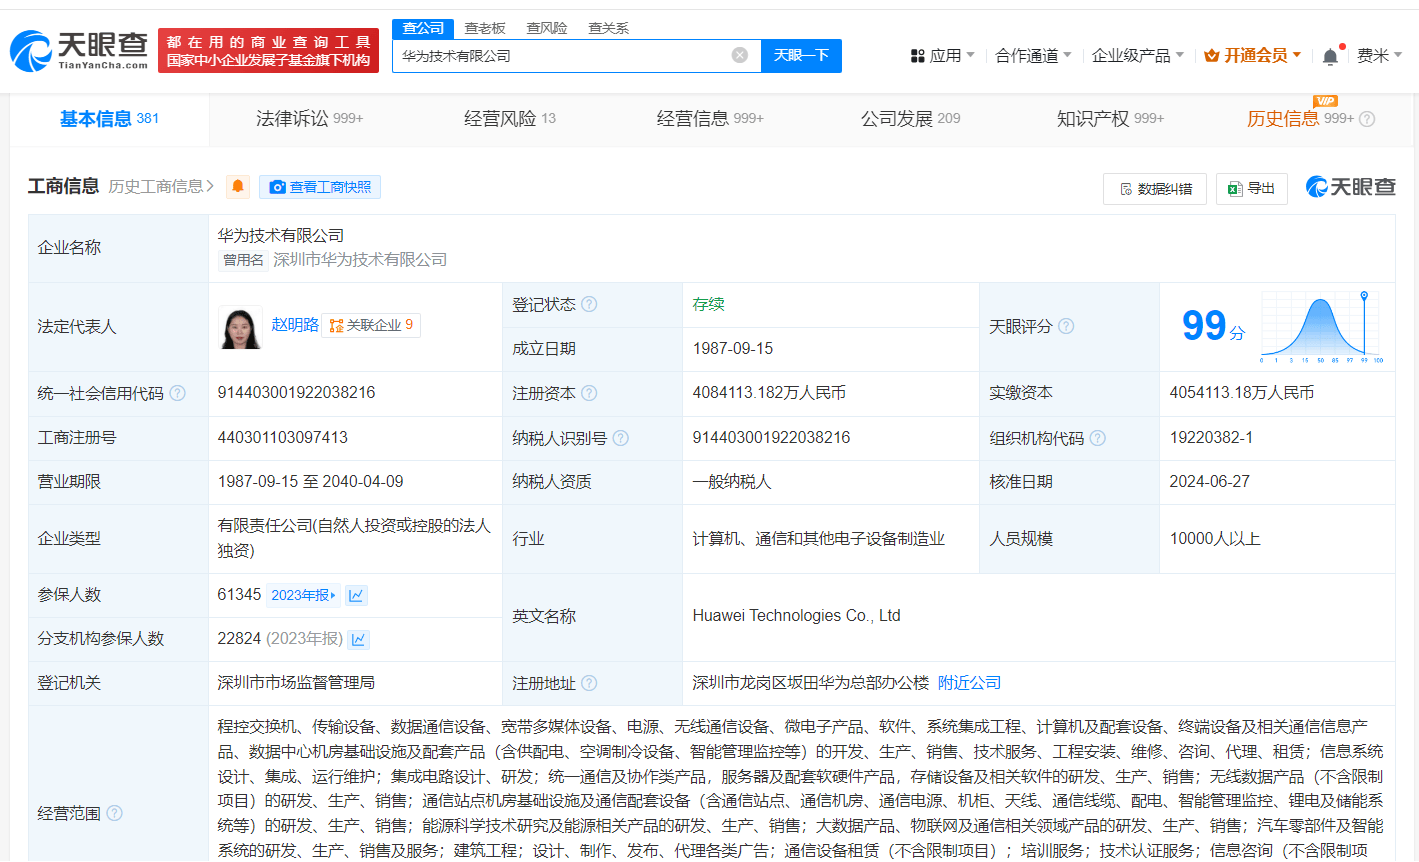Screen dimensions: 1419x862
Task: Expand the 2023年报 selector
Action: pos(304,595)
